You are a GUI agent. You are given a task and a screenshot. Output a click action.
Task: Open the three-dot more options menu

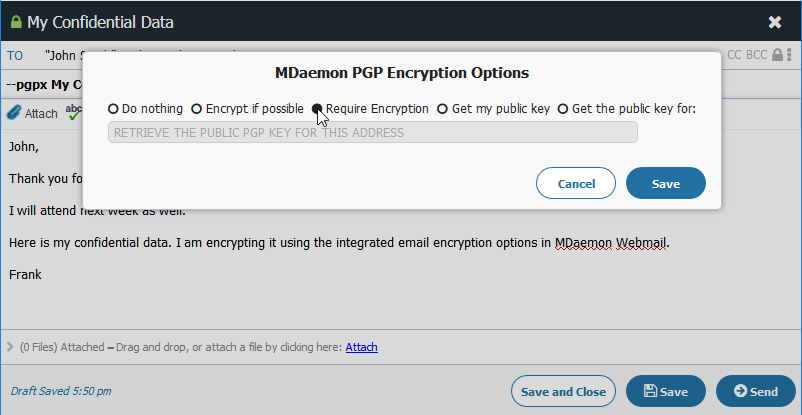pos(790,55)
